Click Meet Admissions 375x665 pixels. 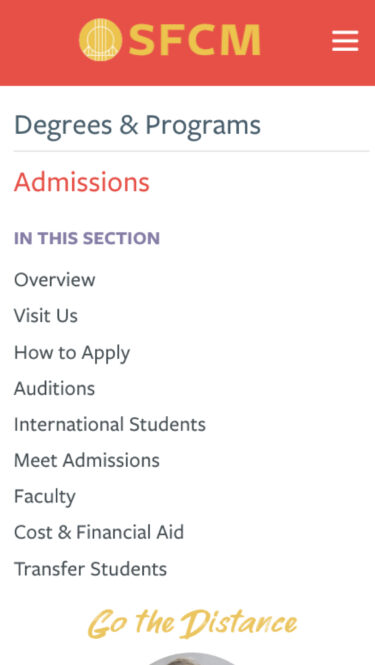87,461
